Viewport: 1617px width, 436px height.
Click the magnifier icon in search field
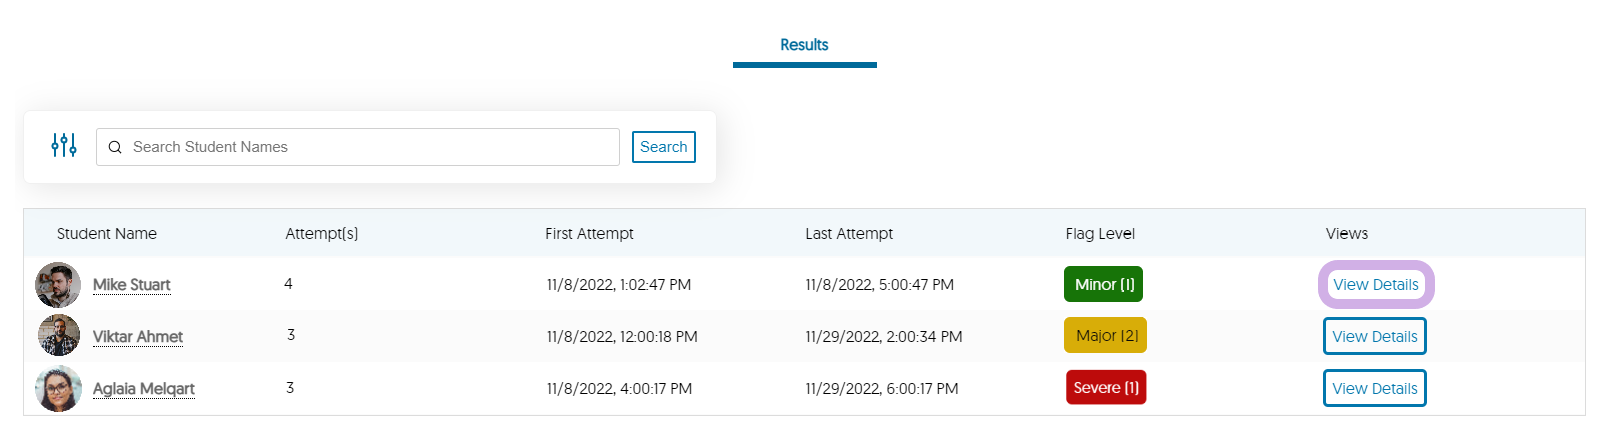(115, 147)
